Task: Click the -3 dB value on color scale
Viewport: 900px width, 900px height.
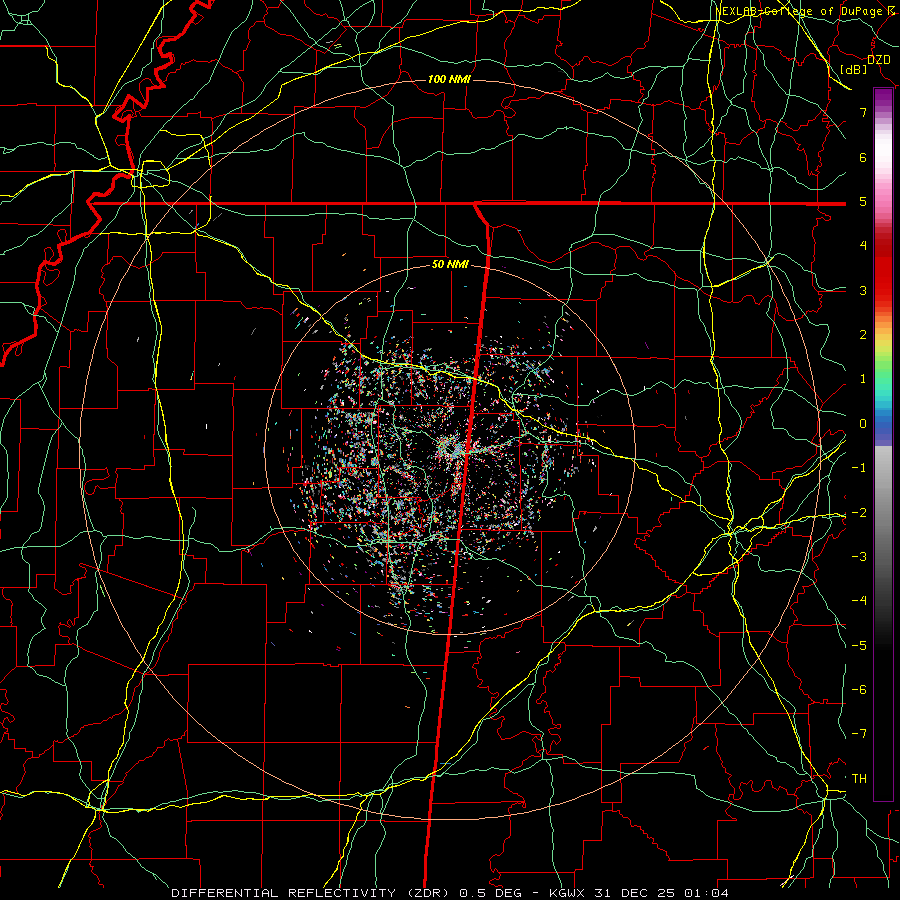Action: (x=859, y=557)
